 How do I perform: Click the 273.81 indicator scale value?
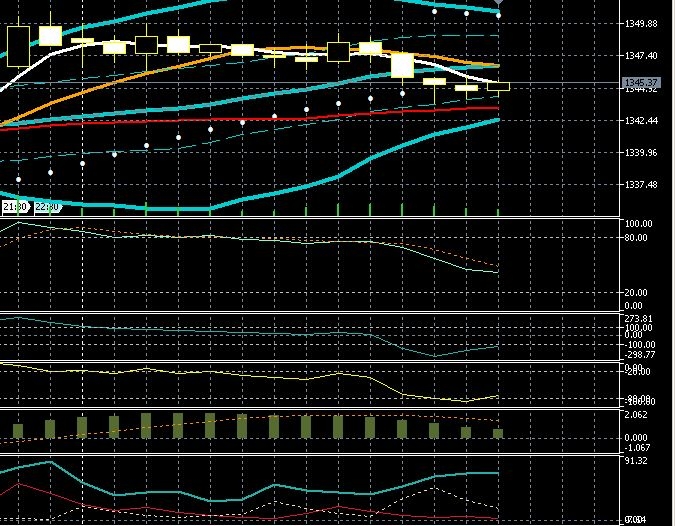[x=638, y=319]
